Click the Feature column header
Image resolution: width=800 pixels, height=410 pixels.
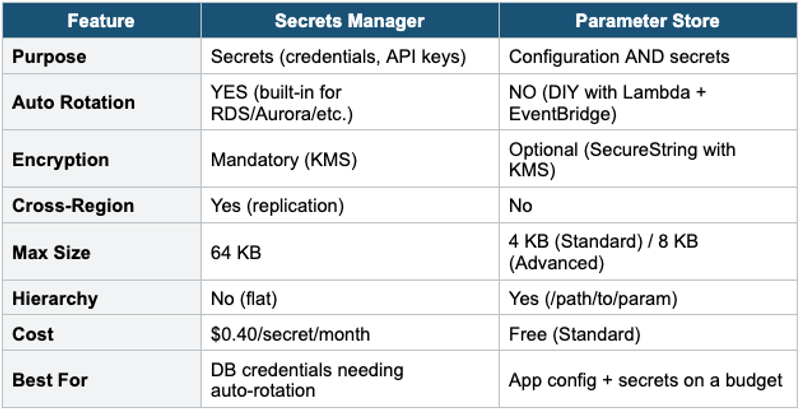(x=101, y=20)
